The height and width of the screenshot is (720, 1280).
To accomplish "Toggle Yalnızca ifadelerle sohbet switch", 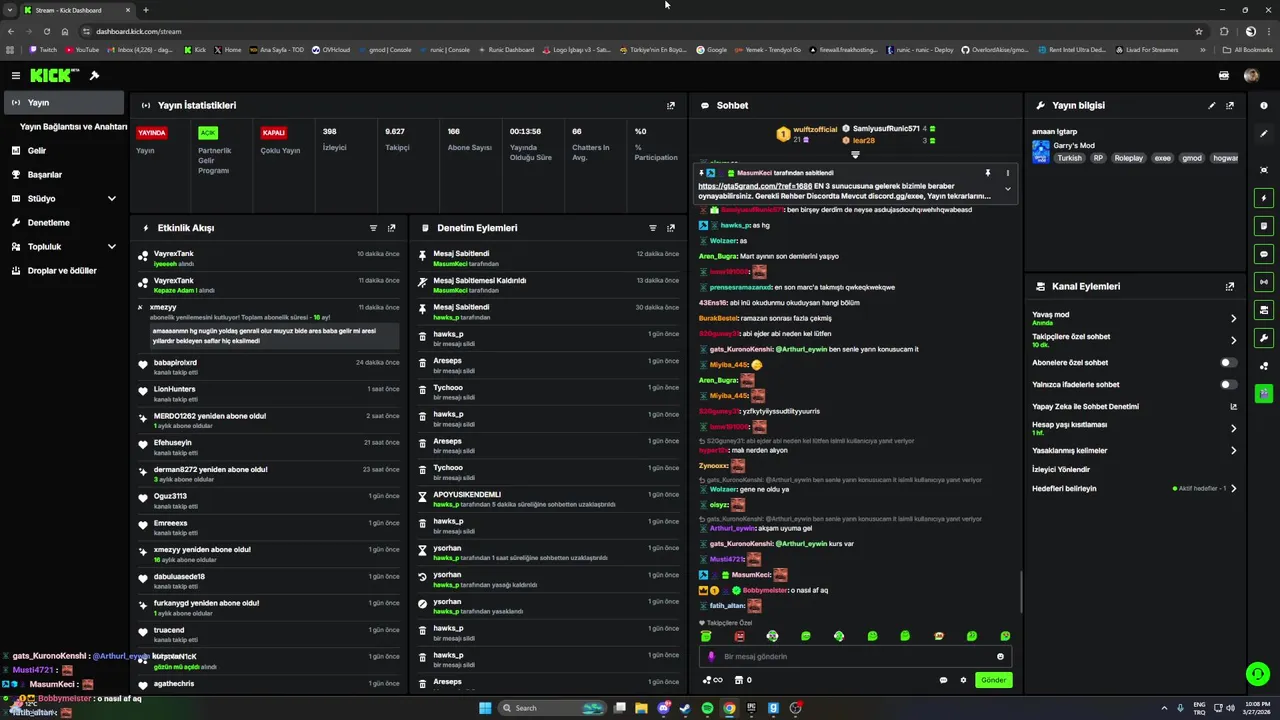I will click(1229, 385).
